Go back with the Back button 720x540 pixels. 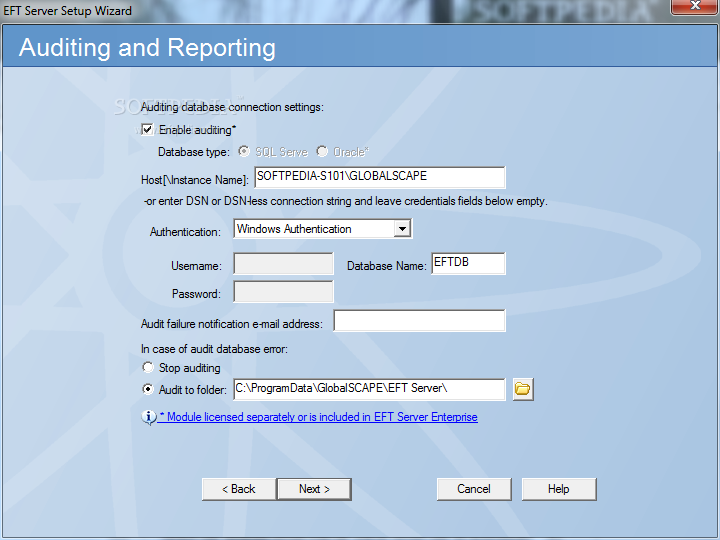239,489
